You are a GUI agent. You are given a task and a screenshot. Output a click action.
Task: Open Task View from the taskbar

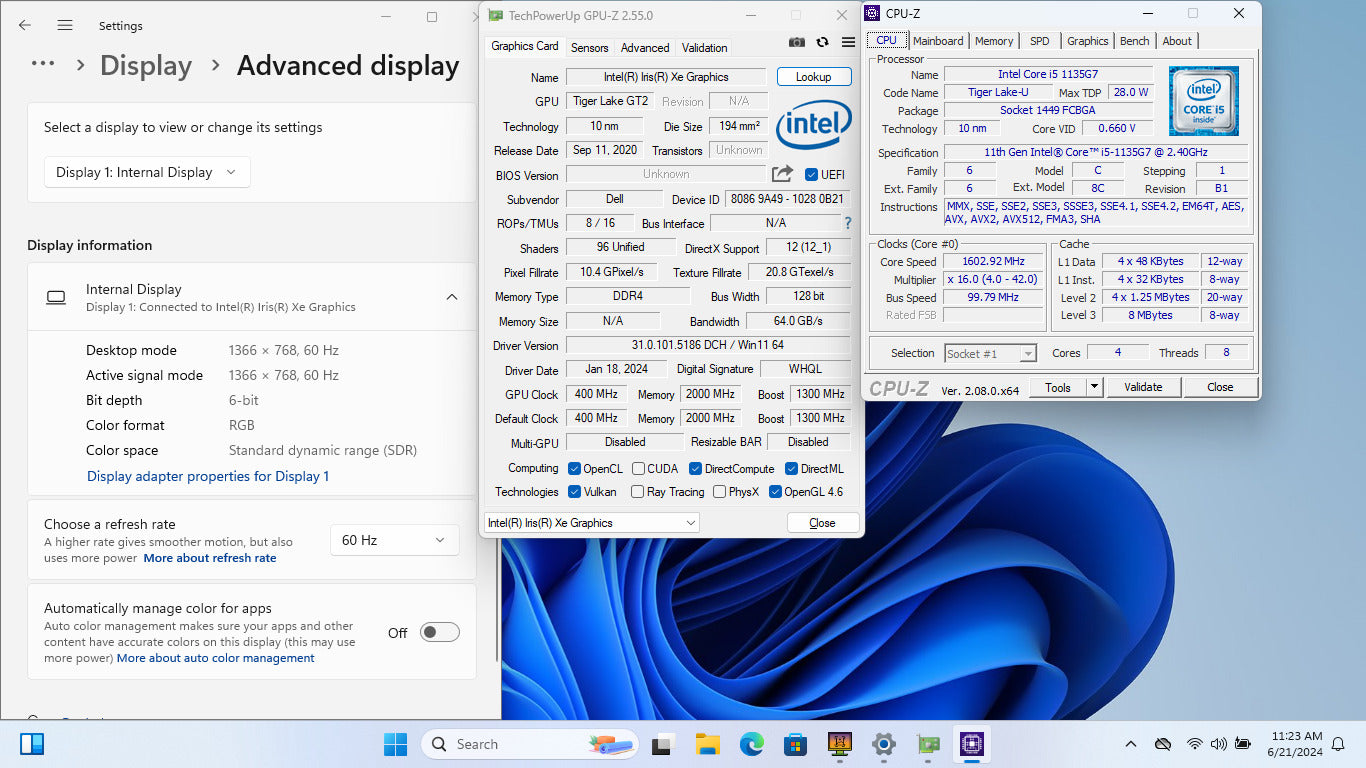662,744
